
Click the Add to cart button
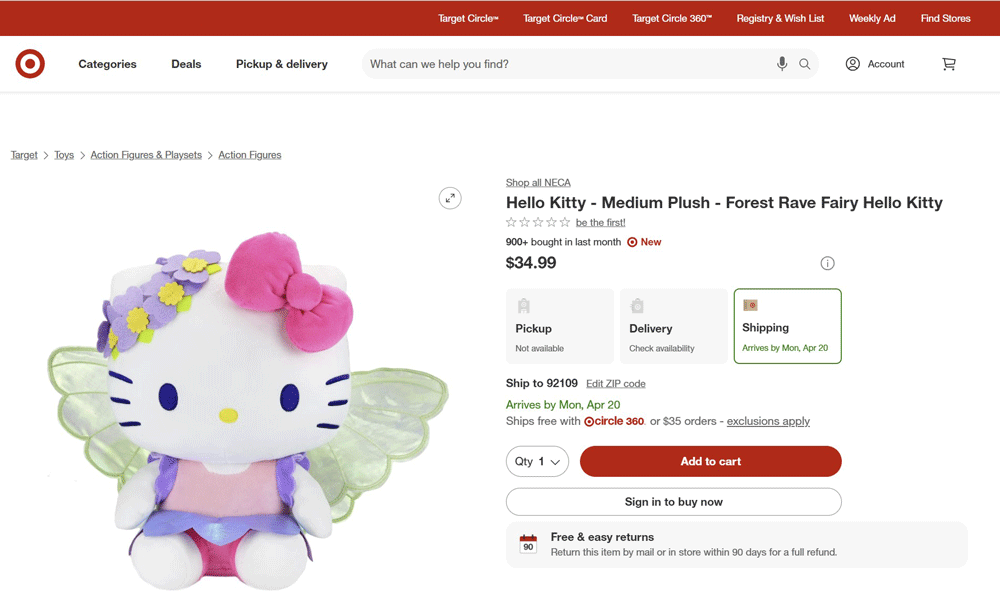[x=710, y=461]
